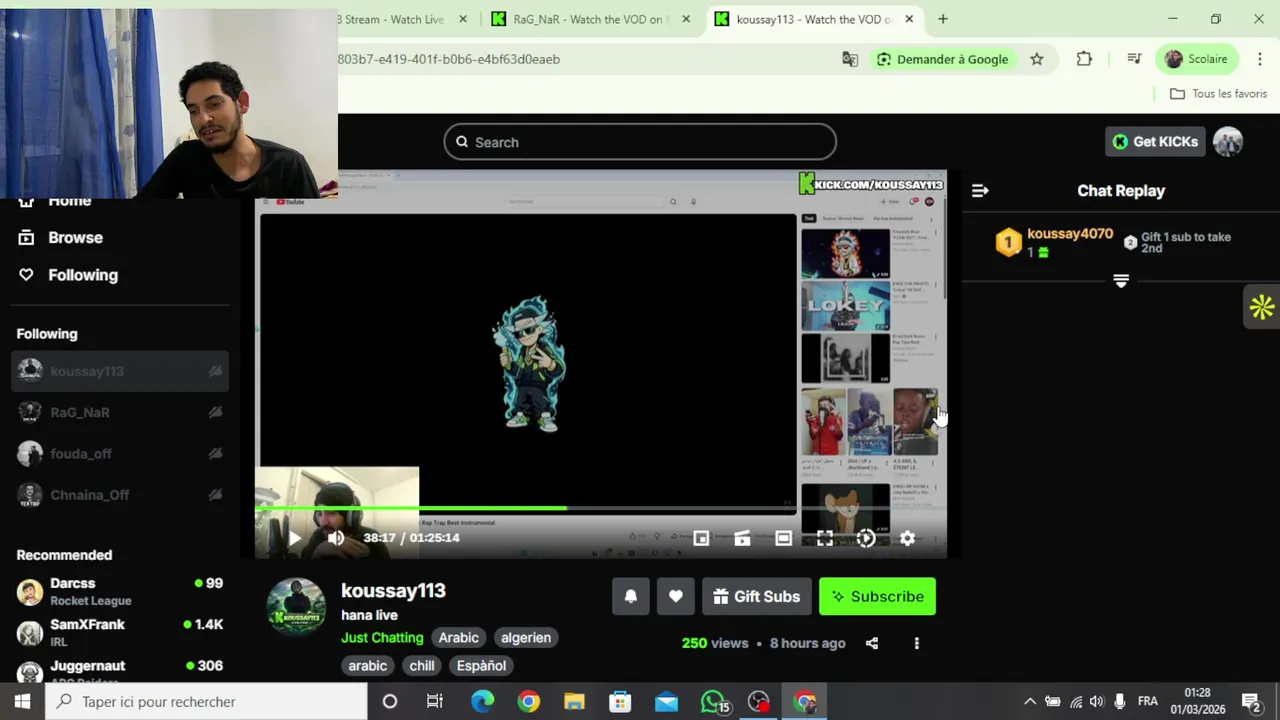The height and width of the screenshot is (720, 1280).
Task: Open Chrome extensions puzzle icon
Action: coord(1084,59)
